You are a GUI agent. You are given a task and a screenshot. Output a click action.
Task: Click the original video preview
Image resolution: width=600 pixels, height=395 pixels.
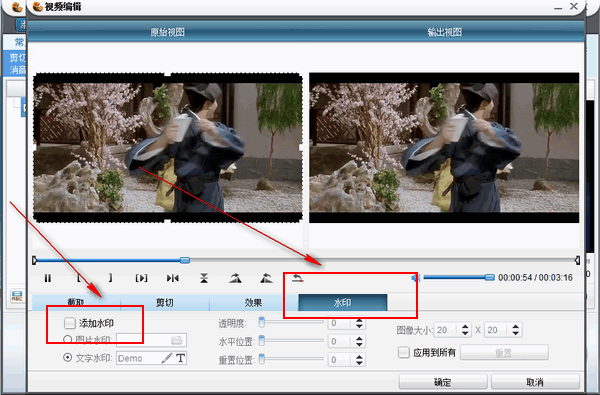(168, 147)
